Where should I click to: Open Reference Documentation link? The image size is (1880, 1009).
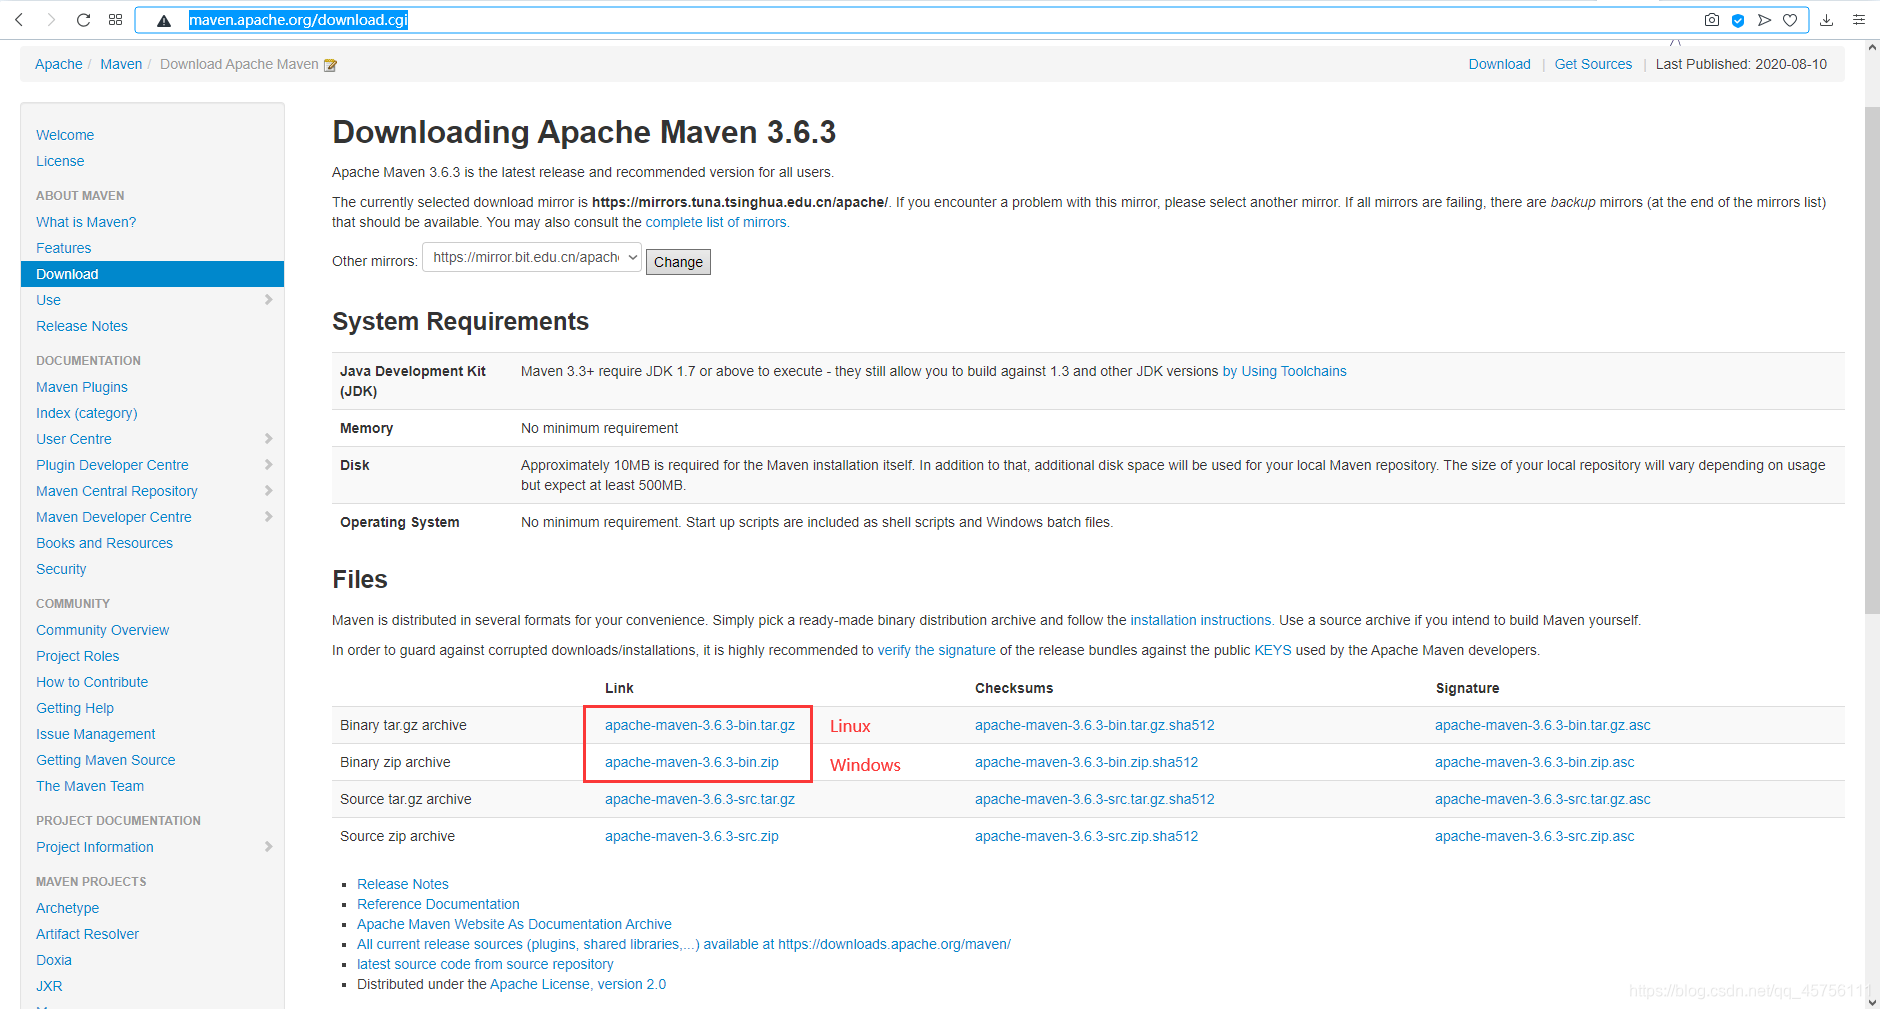[x=438, y=904]
